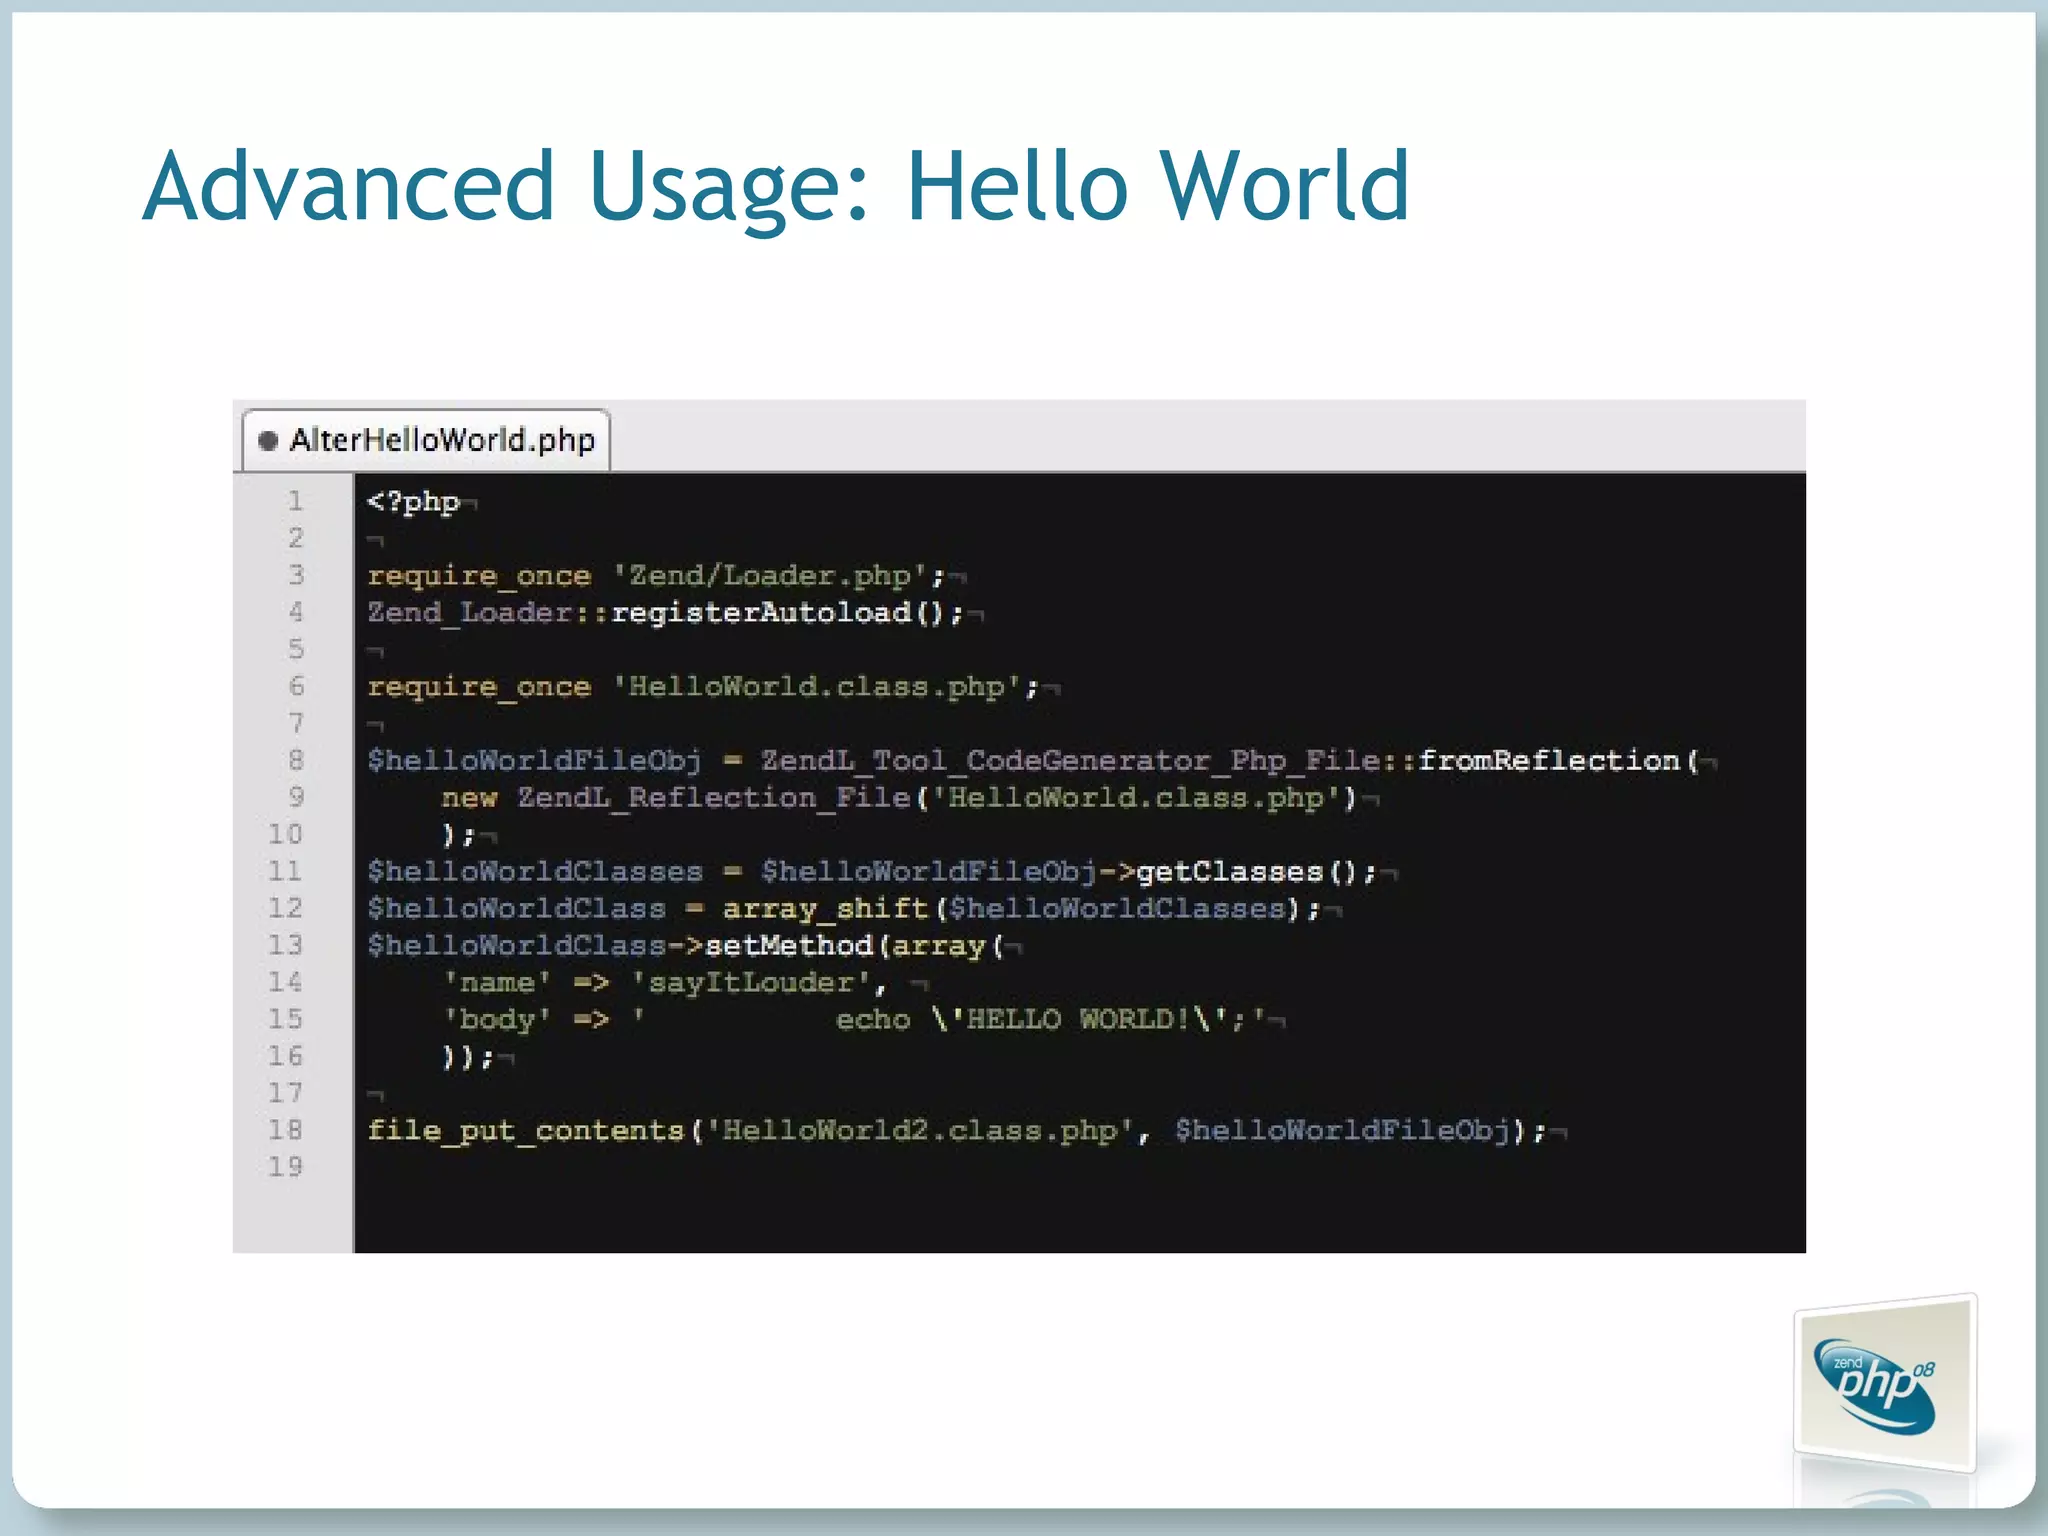The height and width of the screenshot is (1536, 2048).
Task: Click 'ZendL_Tool_CodeGenerator_Php_File' class name
Action: click(1070, 761)
